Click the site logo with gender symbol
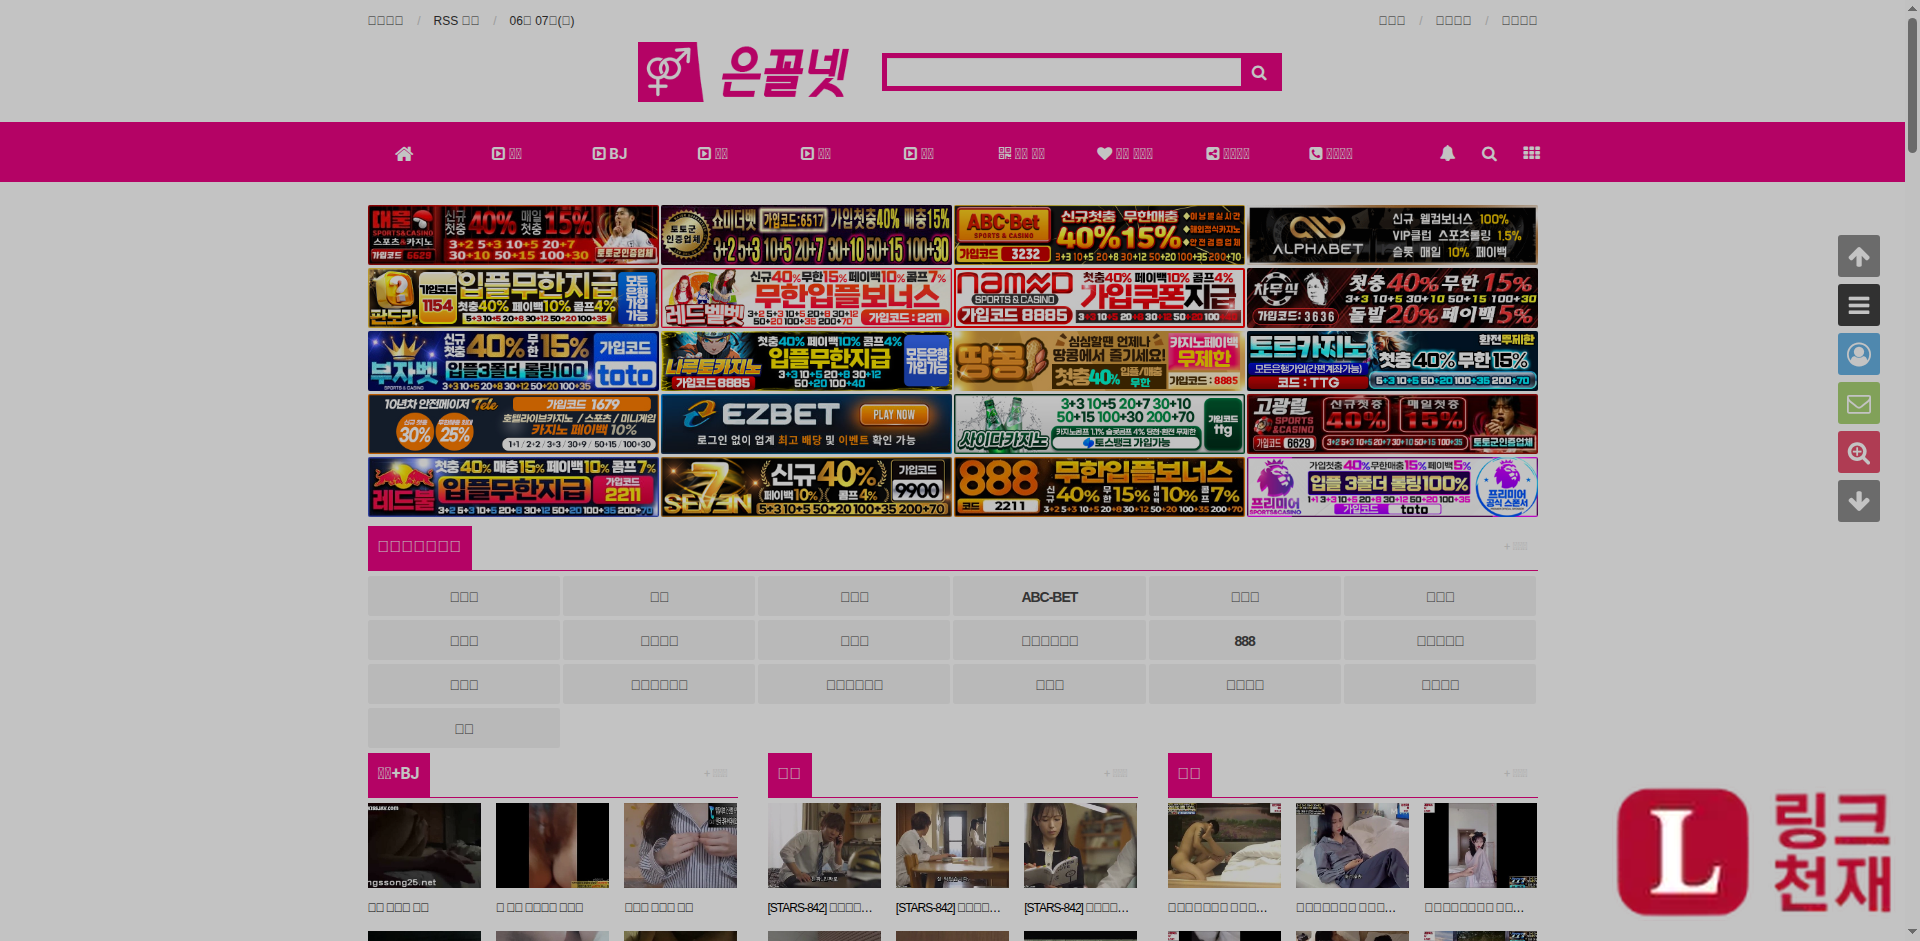1920x941 pixels. point(743,72)
